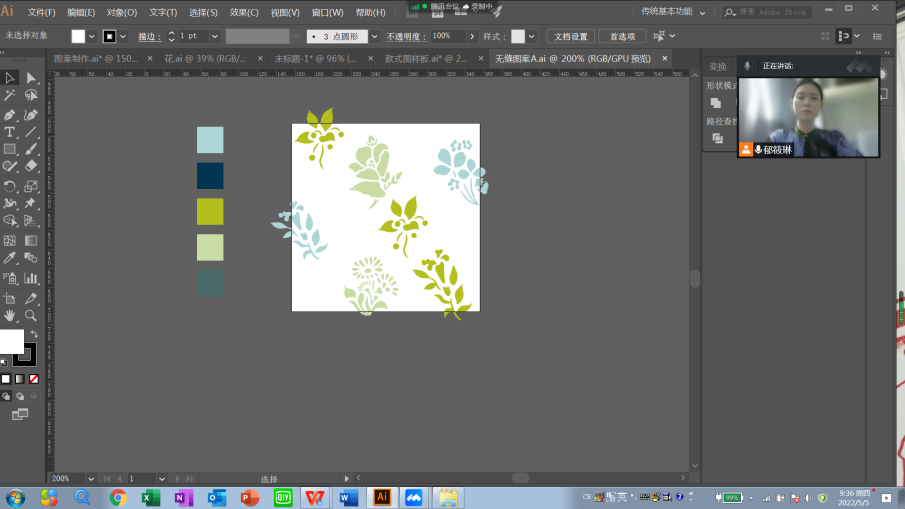Click the 首选项 button

point(622,36)
